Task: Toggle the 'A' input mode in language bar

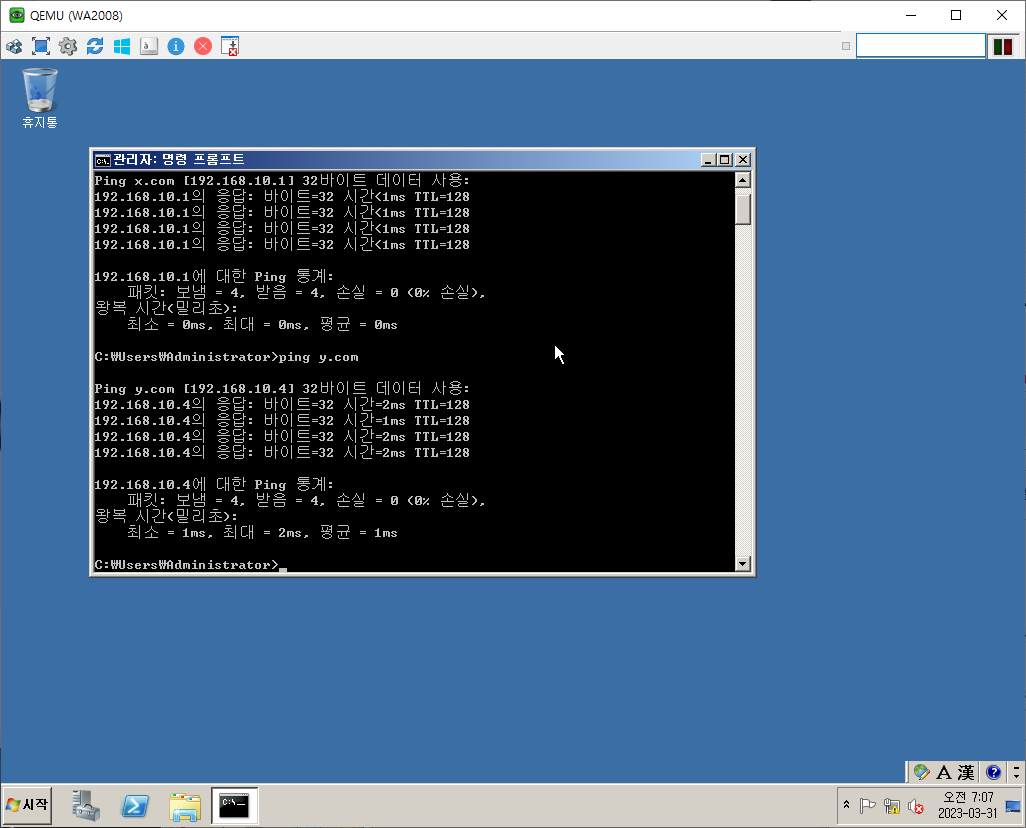Action: tap(944, 772)
